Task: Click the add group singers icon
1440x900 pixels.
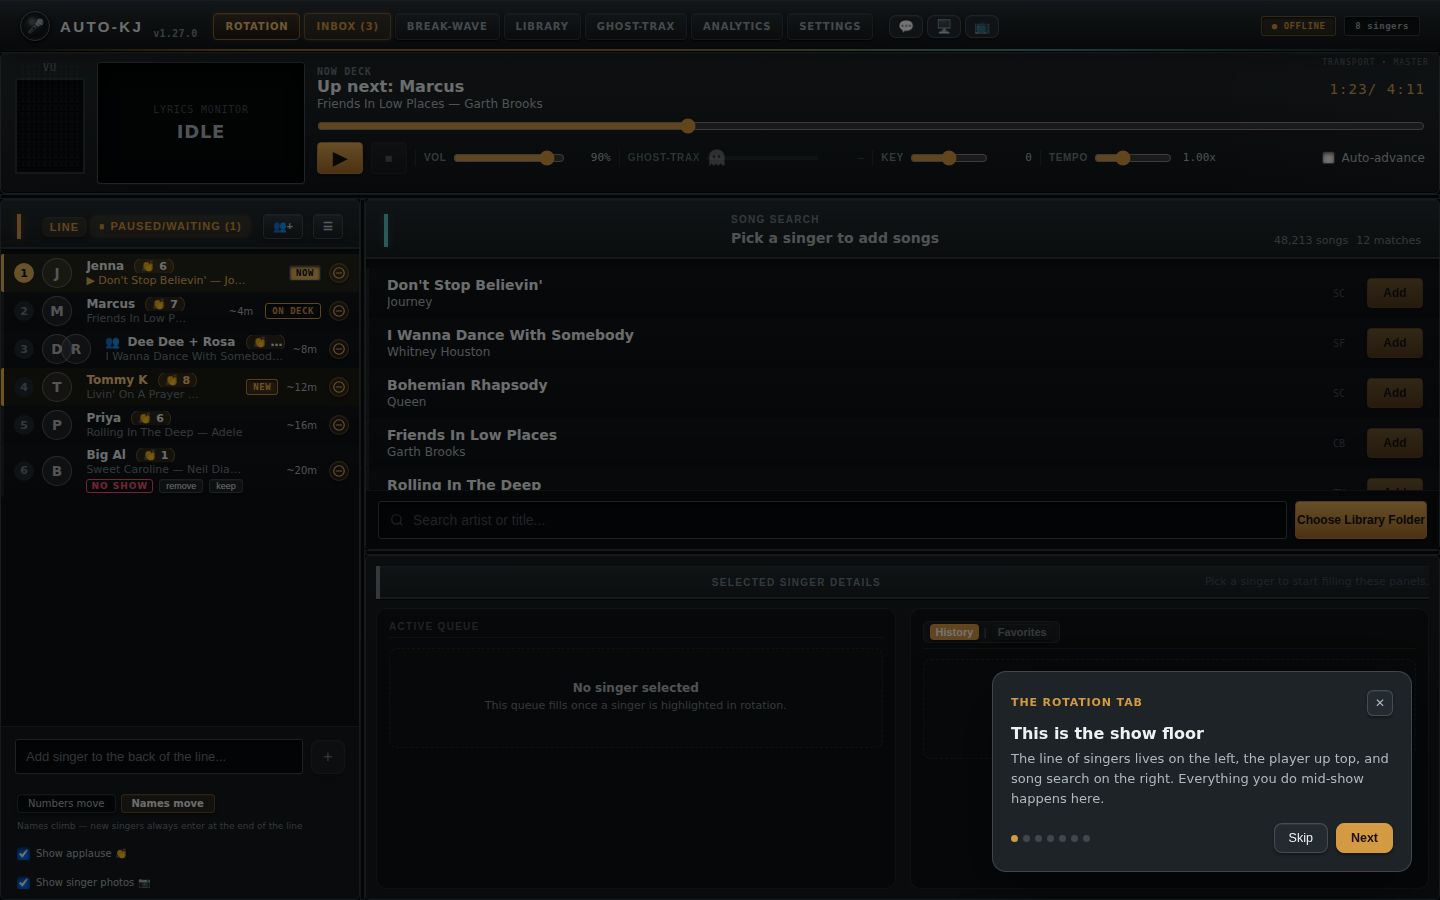Action: (283, 227)
